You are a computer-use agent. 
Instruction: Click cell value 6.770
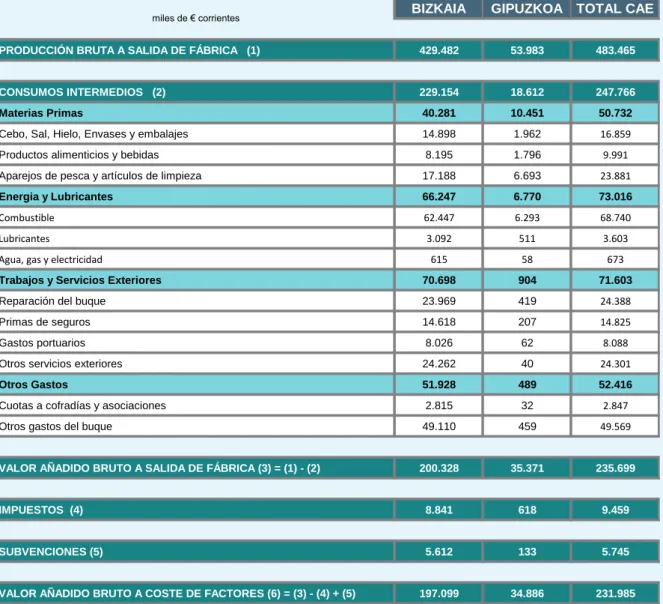pyautogui.click(x=527, y=197)
